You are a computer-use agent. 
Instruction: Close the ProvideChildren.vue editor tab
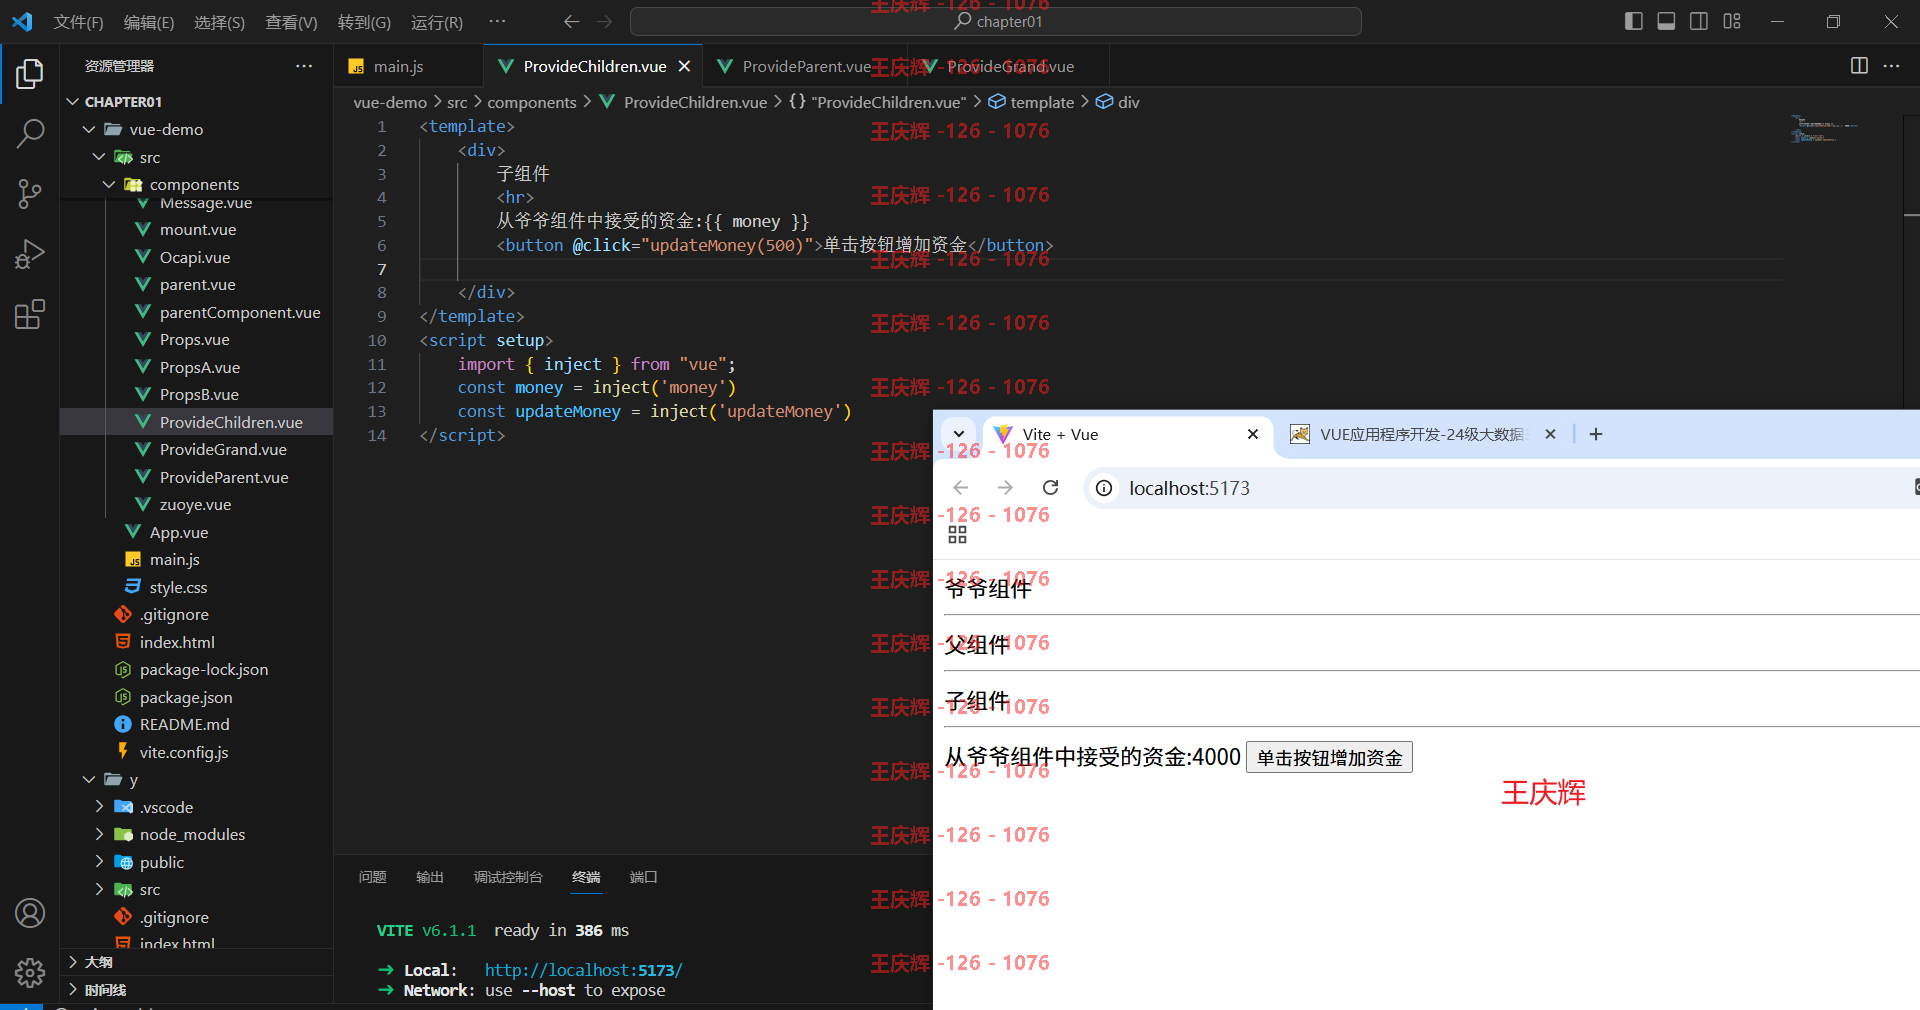(x=684, y=66)
